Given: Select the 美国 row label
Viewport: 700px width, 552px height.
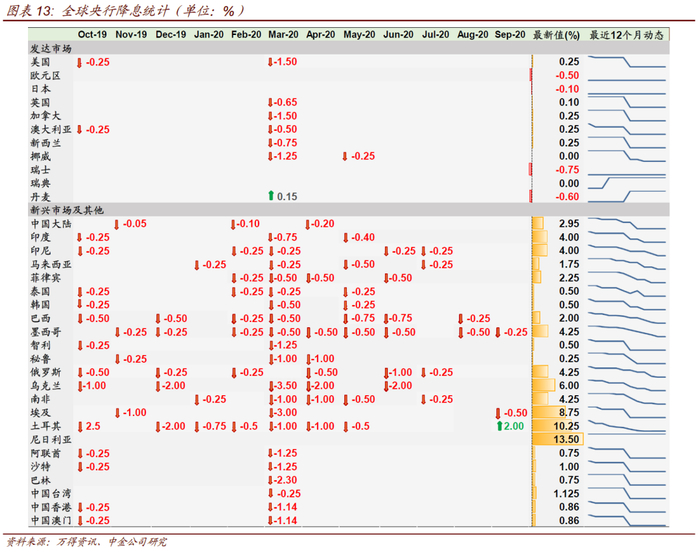Looking at the screenshot, I should pyautogui.click(x=40, y=62).
